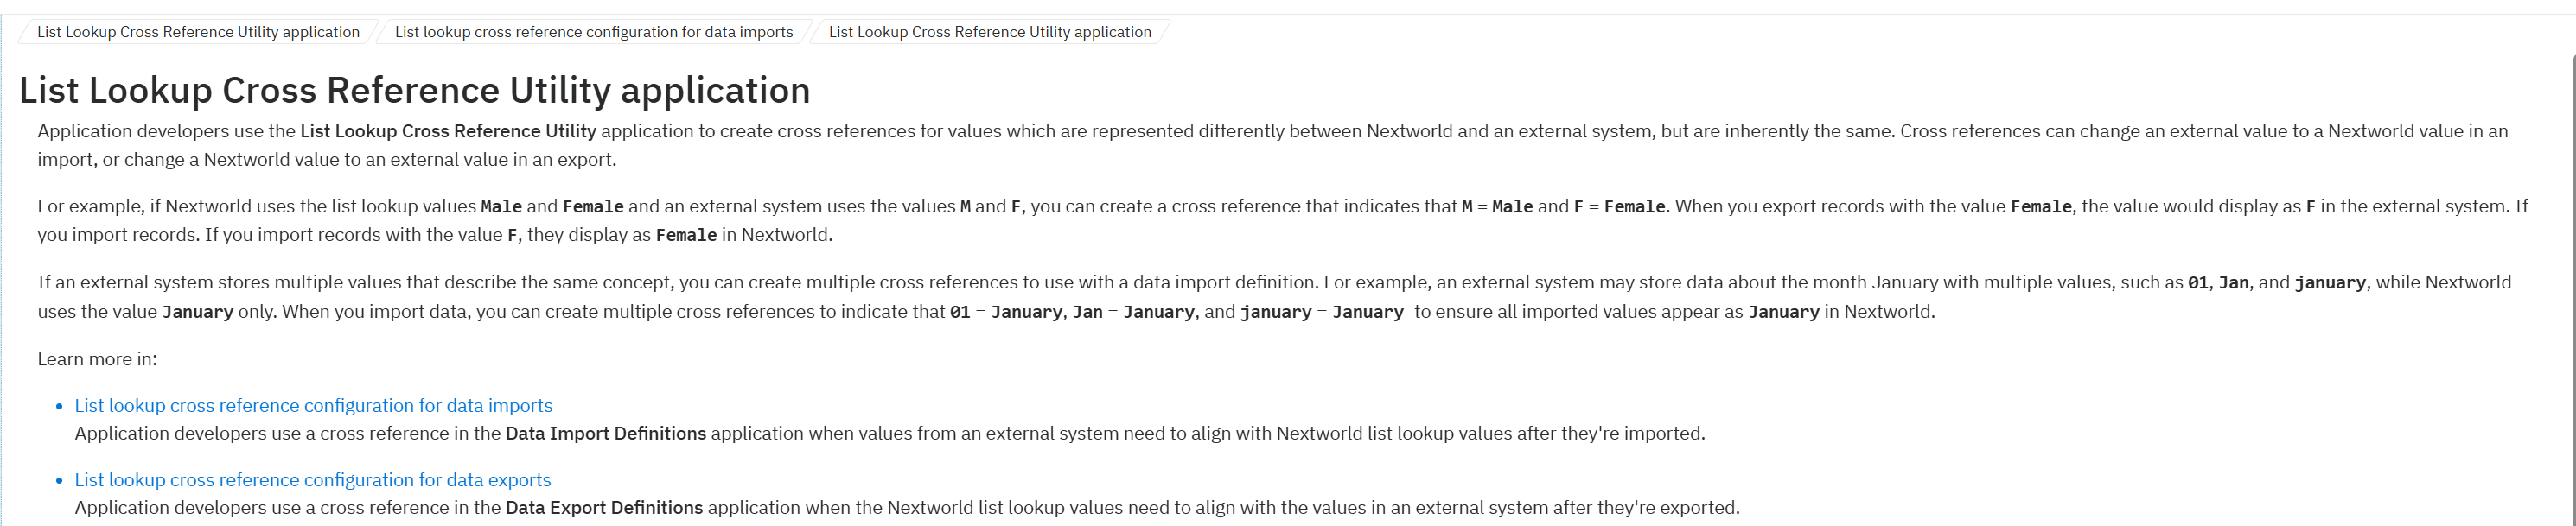Click the bold Utility application name in the intro paragraph
Viewport: 2576px width, 526px height.
coord(447,131)
